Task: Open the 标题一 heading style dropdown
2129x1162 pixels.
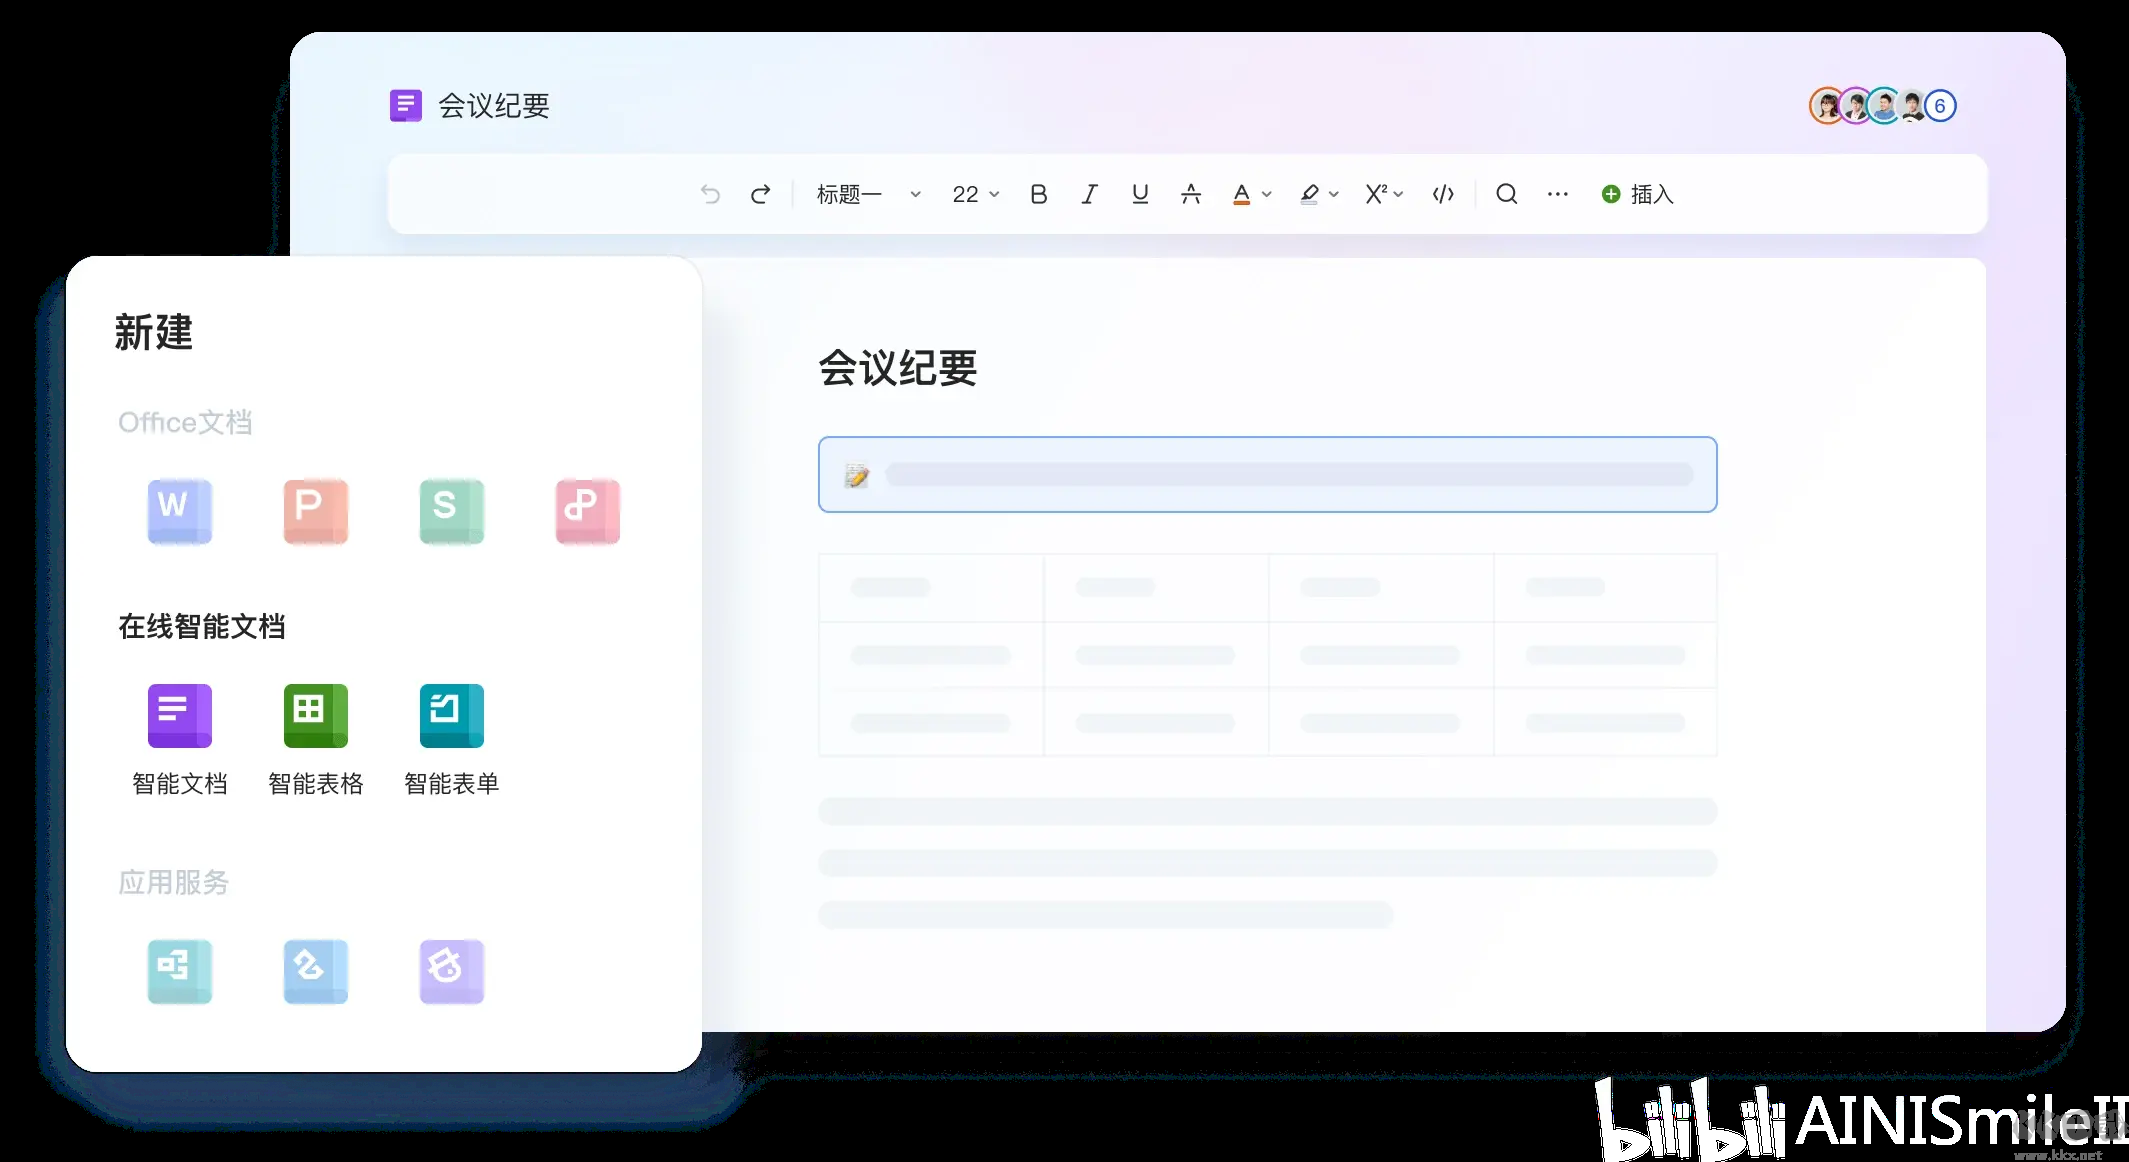Action: pos(868,194)
